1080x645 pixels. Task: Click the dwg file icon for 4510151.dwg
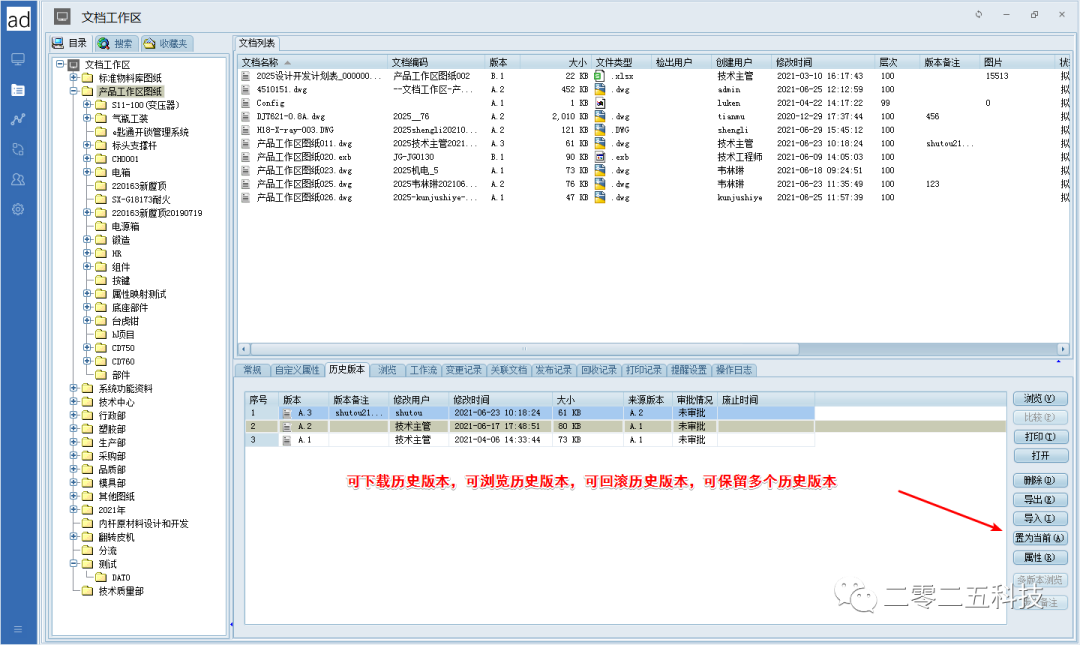599,89
